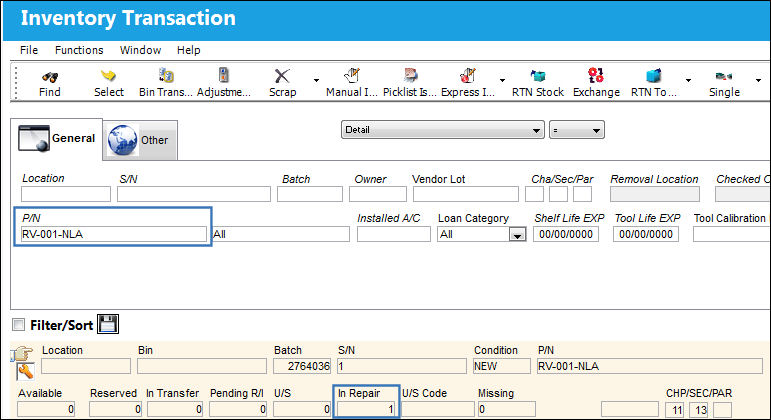The image size is (771, 420).
Task: Click the Find binoculars icon
Action: [x=50, y=77]
